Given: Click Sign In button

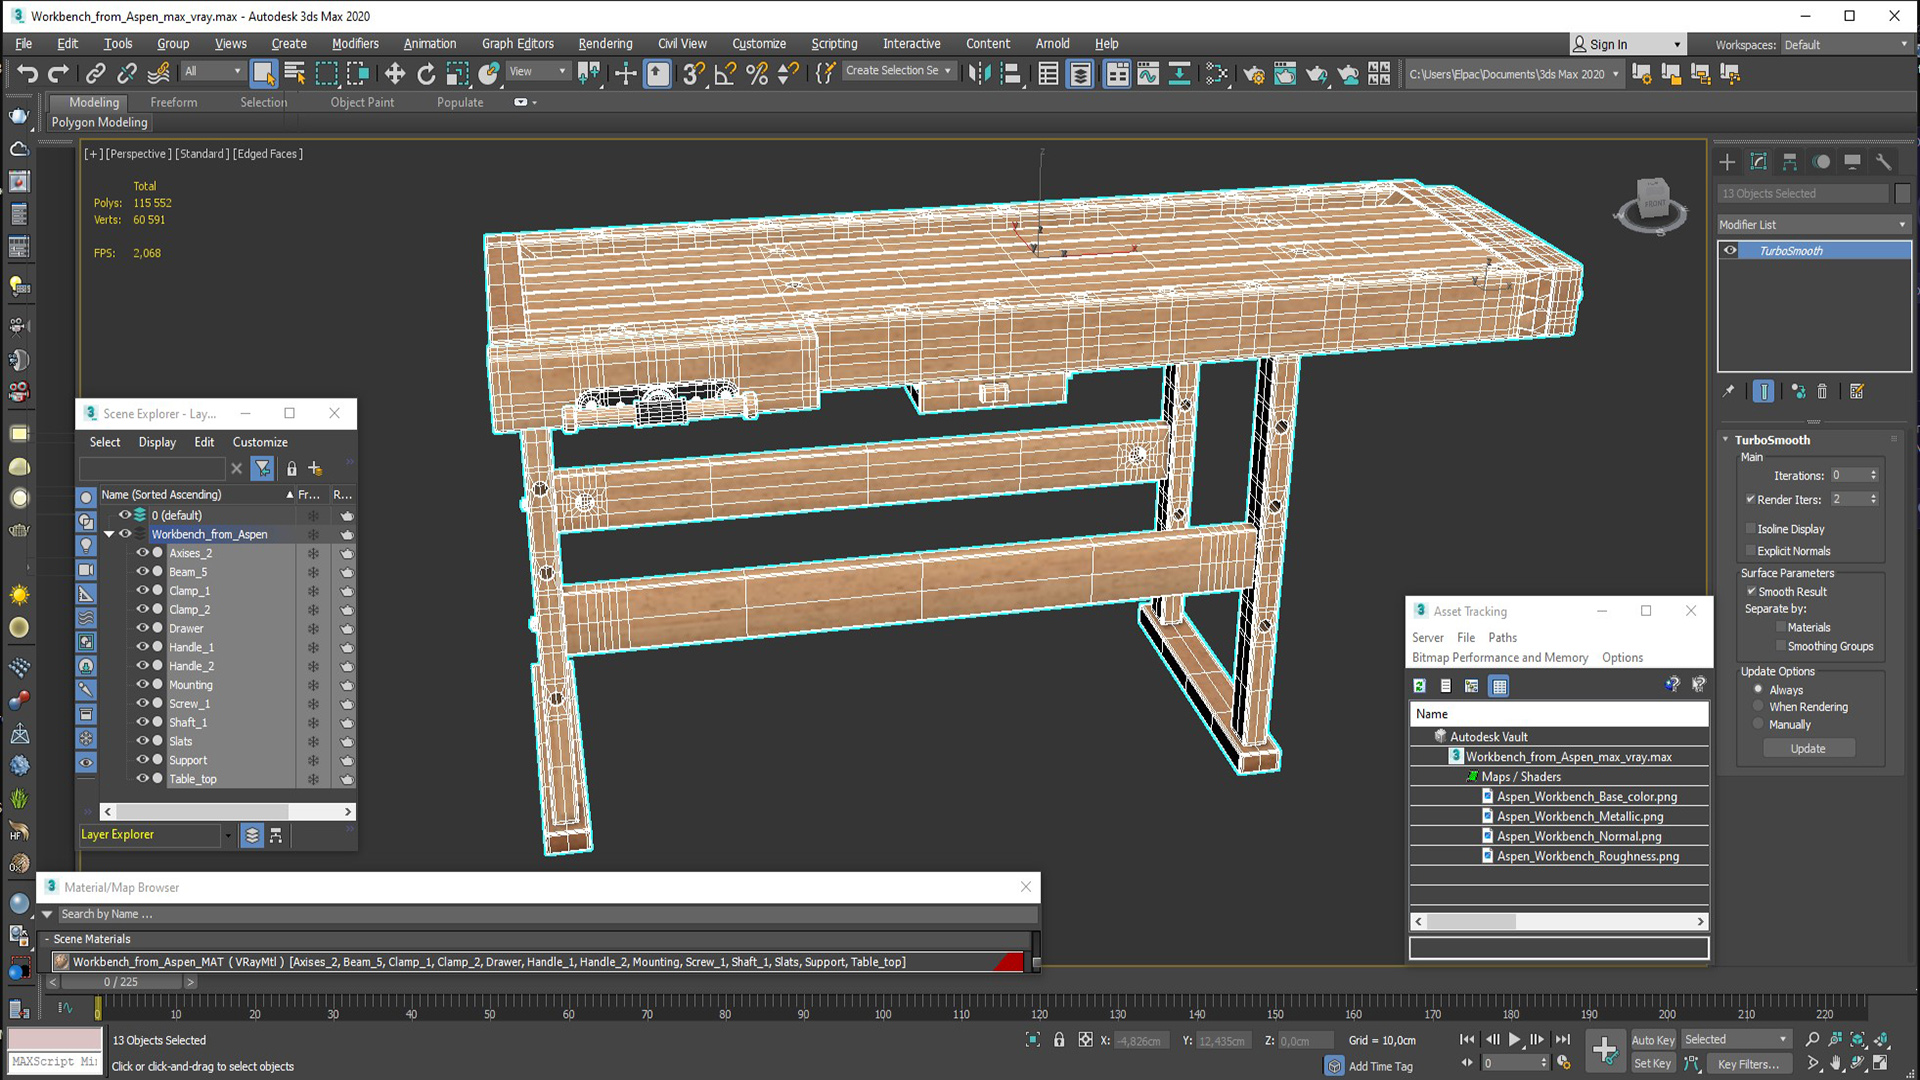Looking at the screenshot, I should (x=1627, y=45).
